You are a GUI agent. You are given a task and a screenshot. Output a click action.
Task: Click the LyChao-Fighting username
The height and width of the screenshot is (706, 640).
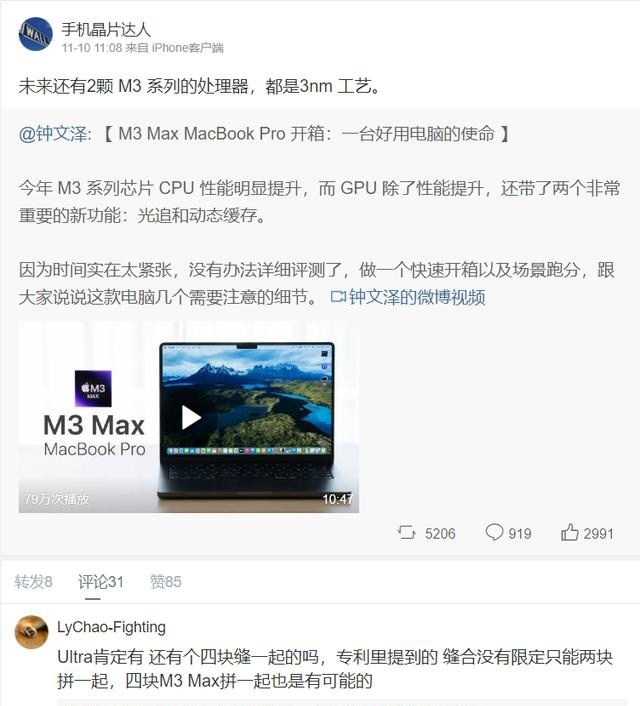coord(111,627)
